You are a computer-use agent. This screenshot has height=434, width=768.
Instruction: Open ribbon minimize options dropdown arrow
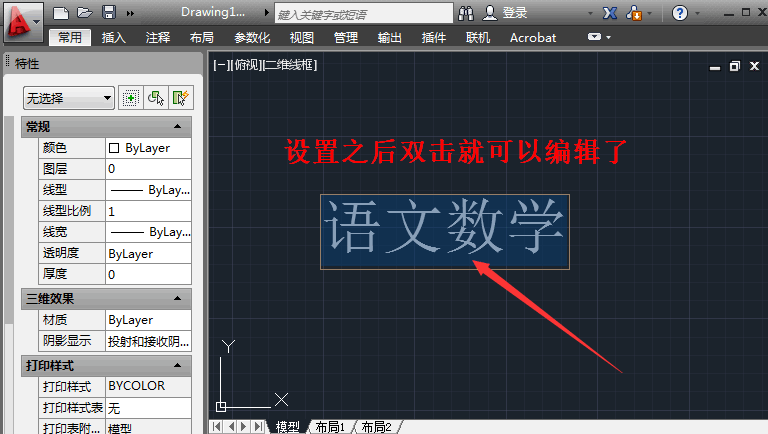(608, 37)
